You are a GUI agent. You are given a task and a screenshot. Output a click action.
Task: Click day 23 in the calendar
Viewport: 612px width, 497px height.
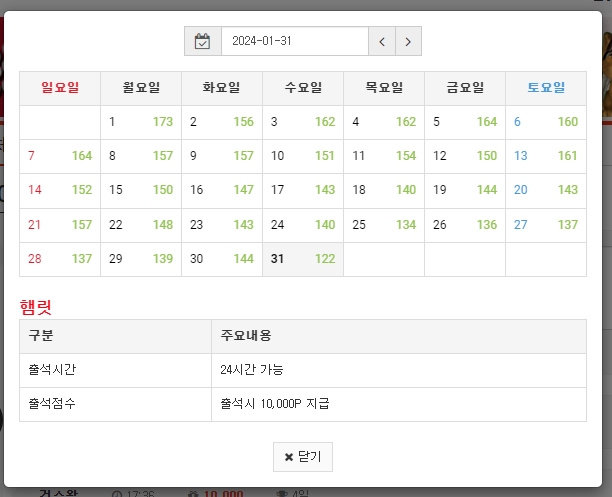point(222,225)
